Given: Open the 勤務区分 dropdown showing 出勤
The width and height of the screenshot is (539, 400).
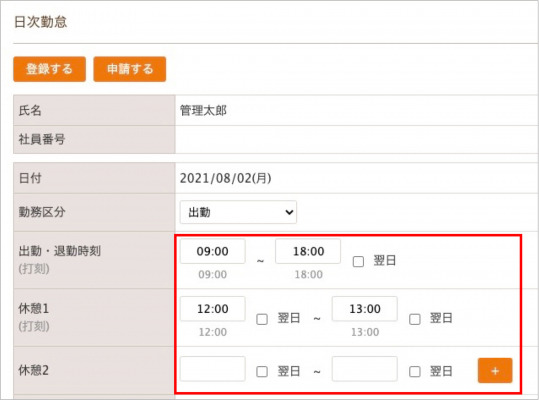Looking at the screenshot, I should coord(238,212).
